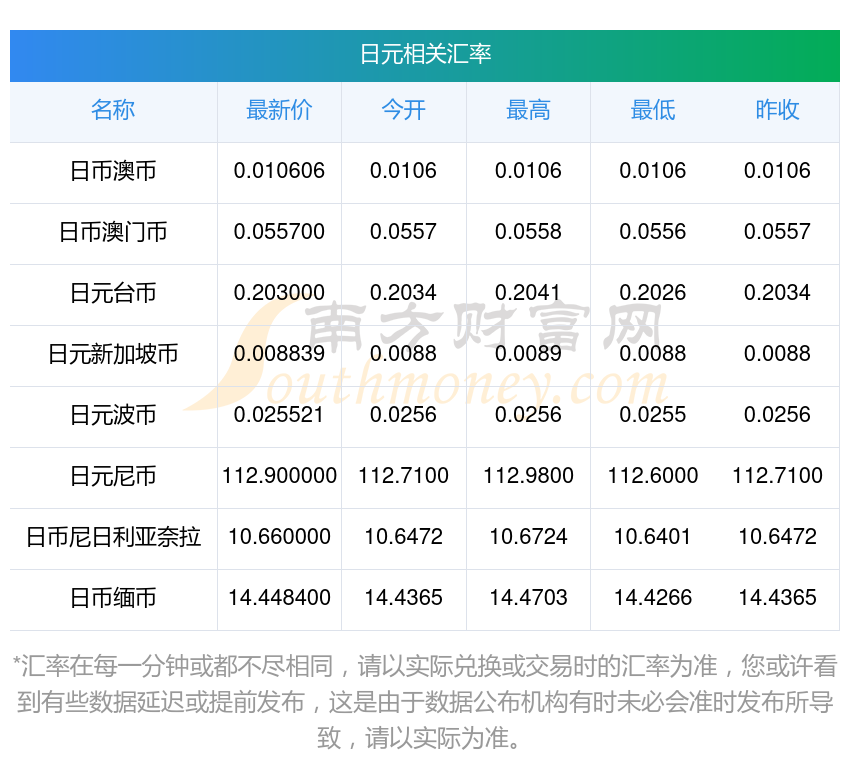
Task: Click the disclaimer note beginning *汇率在每一分钟
Action: pyautogui.click(x=425, y=702)
